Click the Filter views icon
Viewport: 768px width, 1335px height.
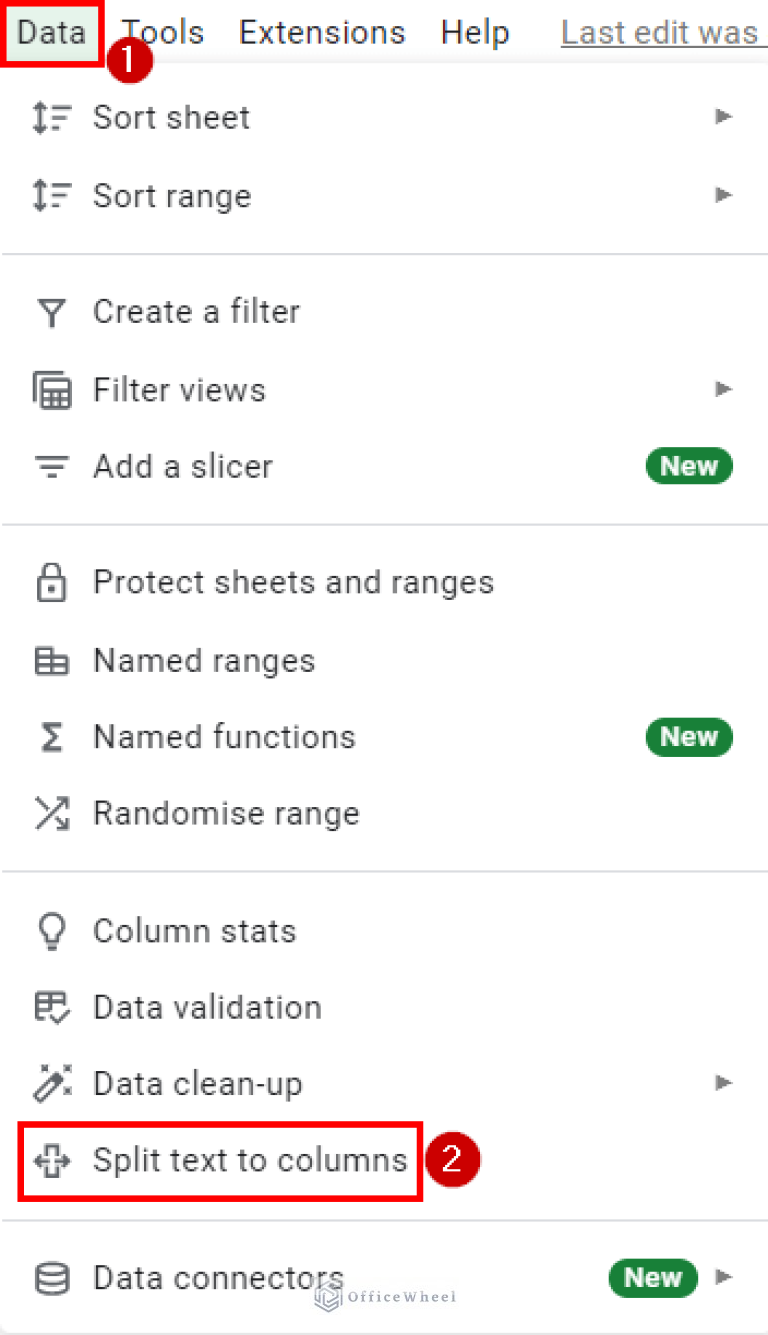[x=51, y=390]
